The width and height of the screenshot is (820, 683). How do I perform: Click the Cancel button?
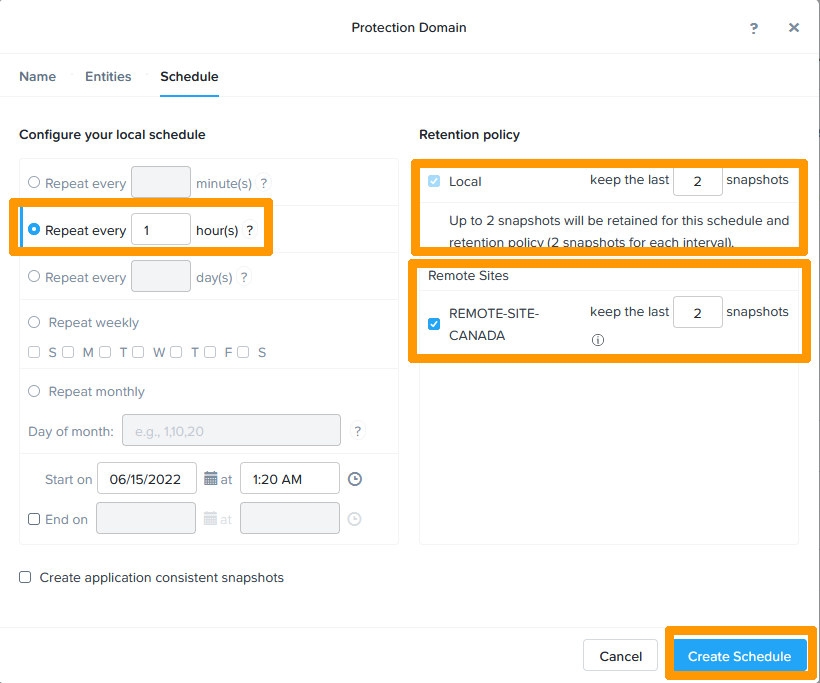[620, 656]
